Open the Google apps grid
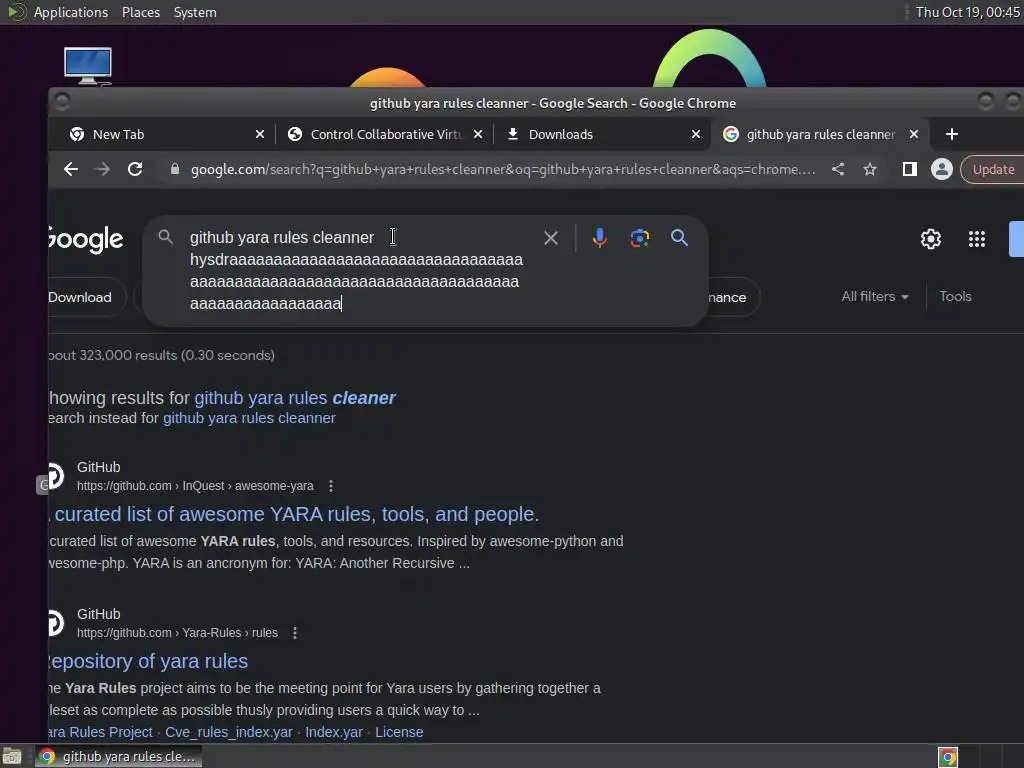This screenshot has height=768, width=1024. [977, 239]
